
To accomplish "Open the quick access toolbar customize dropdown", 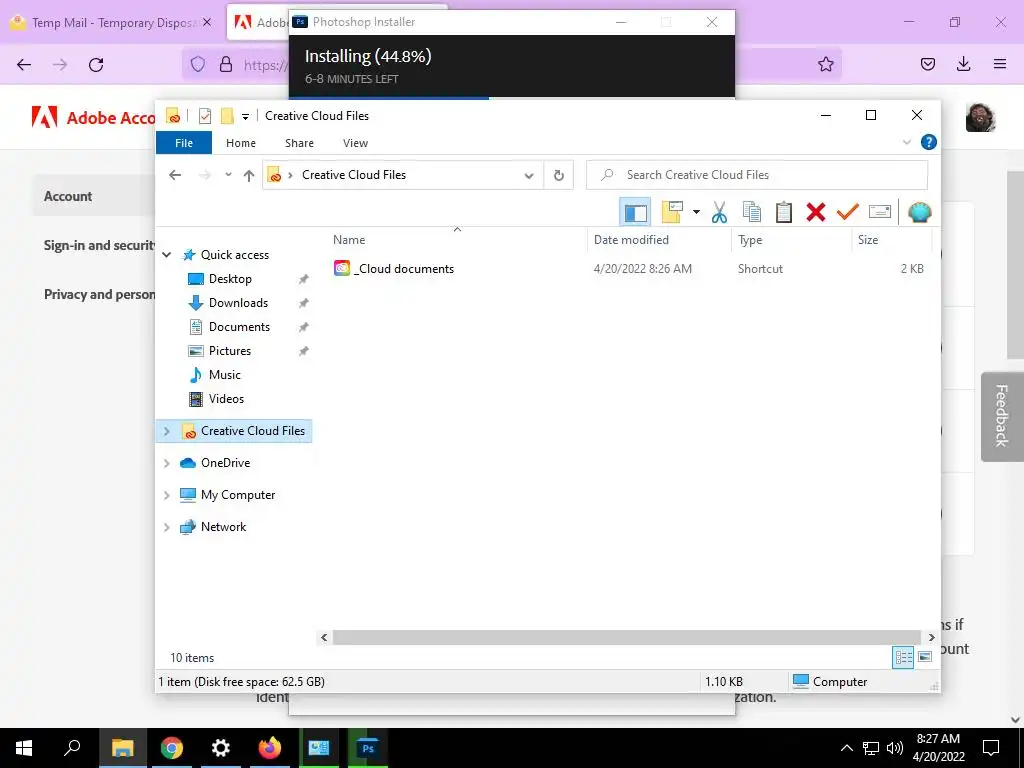I will [246, 116].
